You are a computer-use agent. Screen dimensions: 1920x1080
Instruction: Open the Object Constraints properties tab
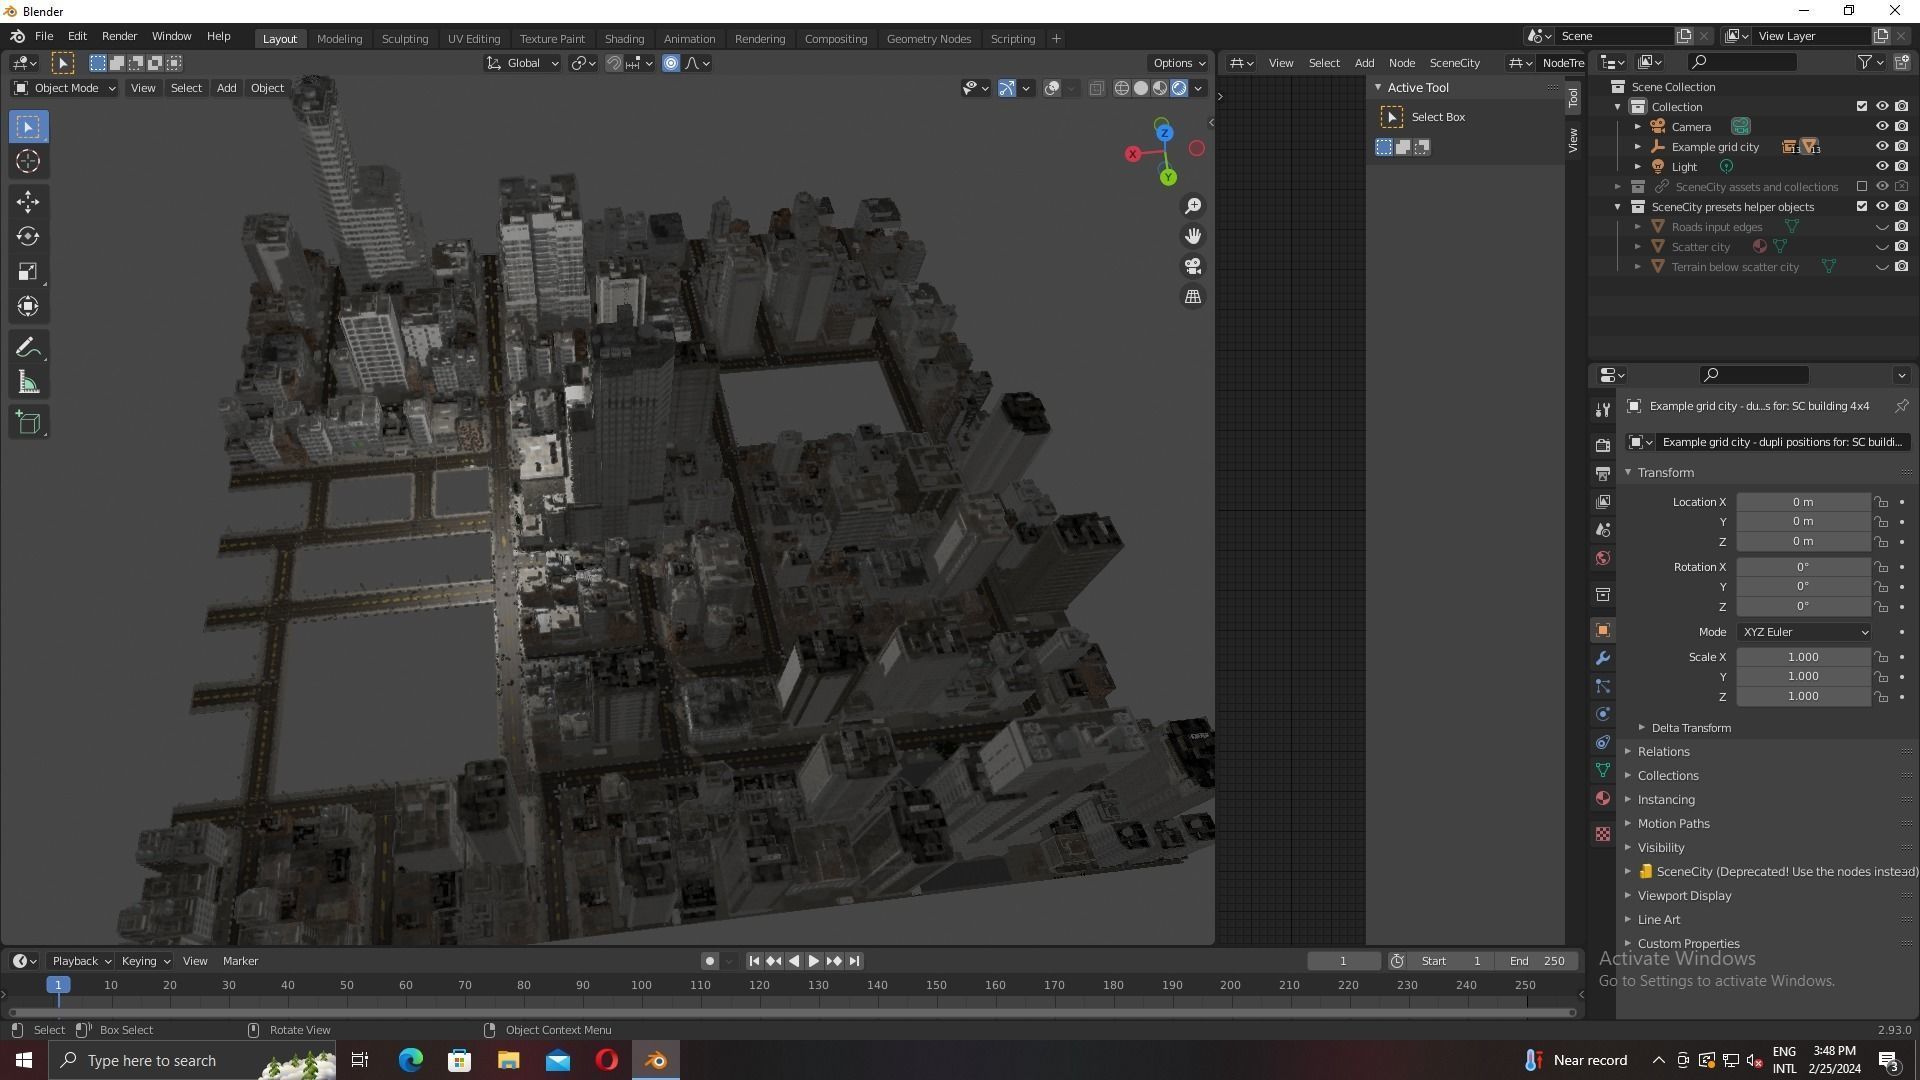(x=1603, y=743)
